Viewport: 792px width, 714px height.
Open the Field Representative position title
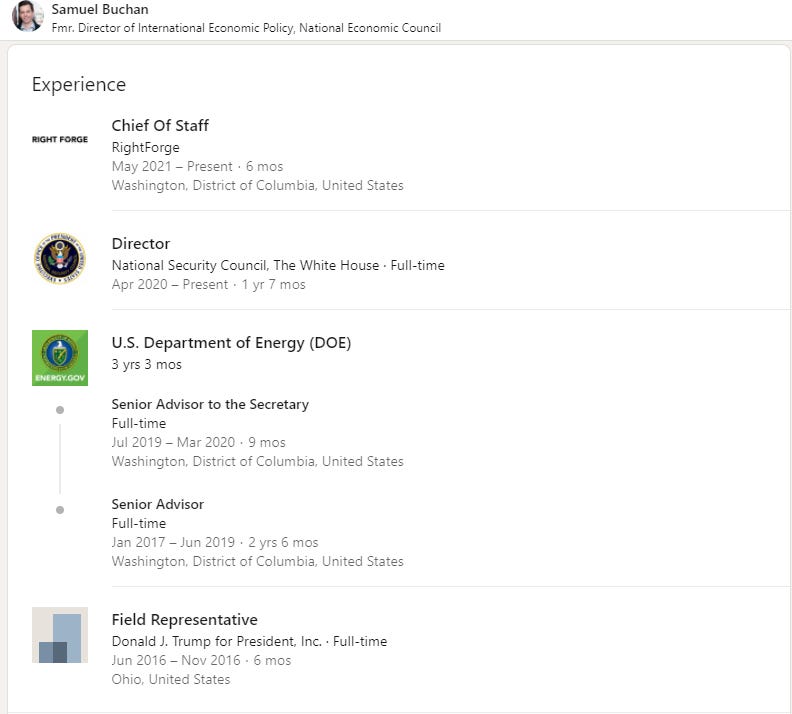click(185, 620)
